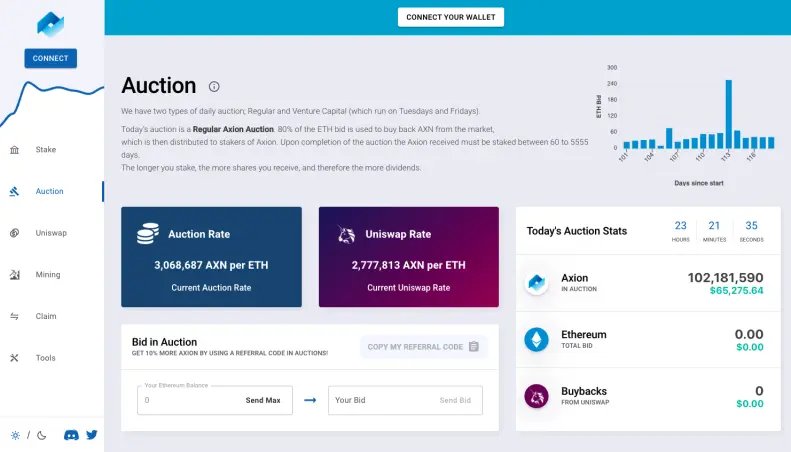Image resolution: width=791 pixels, height=452 pixels.
Task: Click the Claim arrows icon
Action: pos(14,316)
